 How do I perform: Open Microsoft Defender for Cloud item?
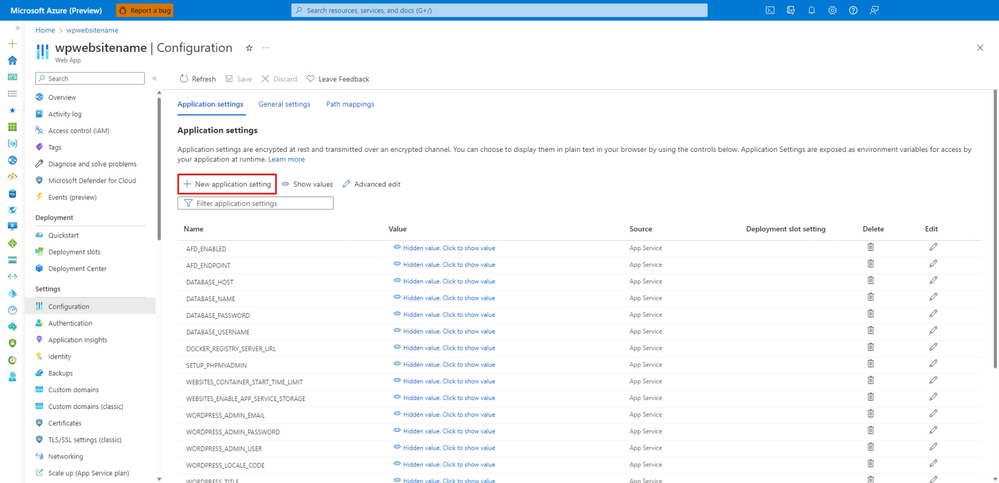coord(92,180)
